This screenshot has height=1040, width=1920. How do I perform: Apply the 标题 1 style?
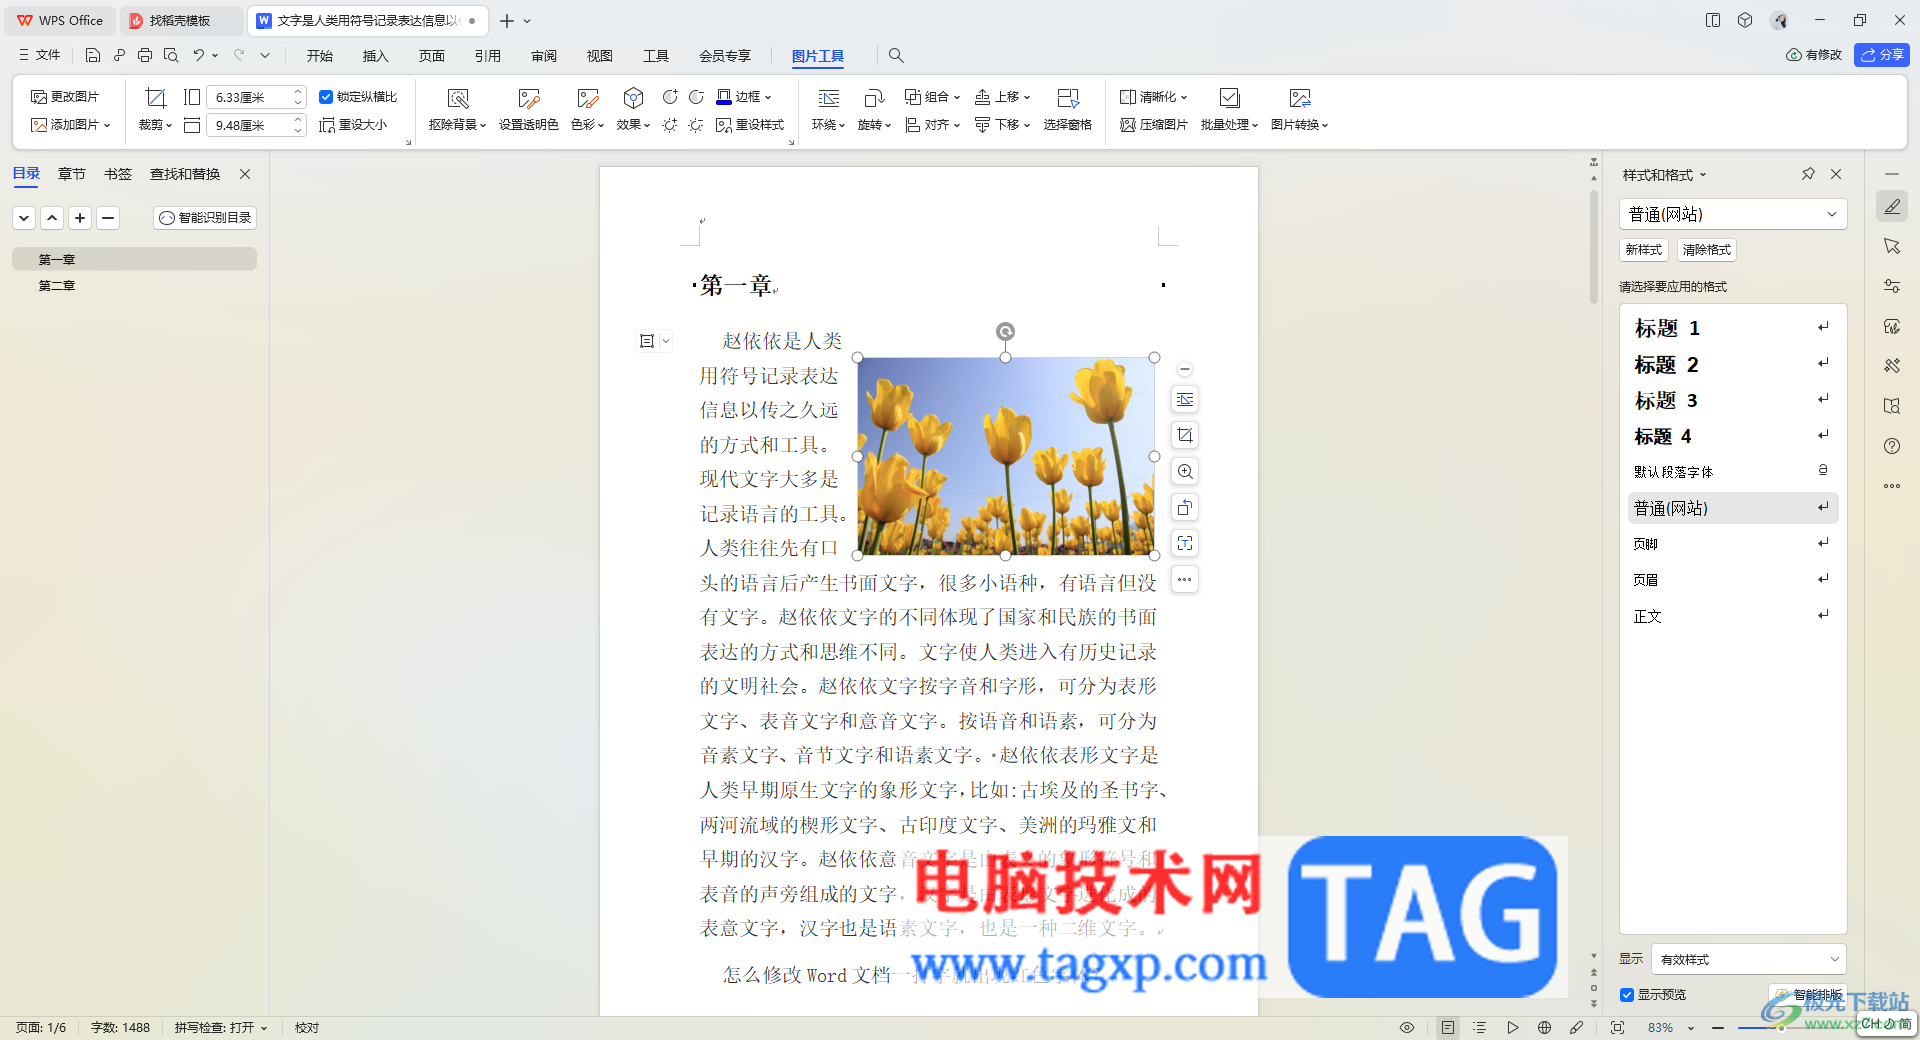coord(1733,328)
